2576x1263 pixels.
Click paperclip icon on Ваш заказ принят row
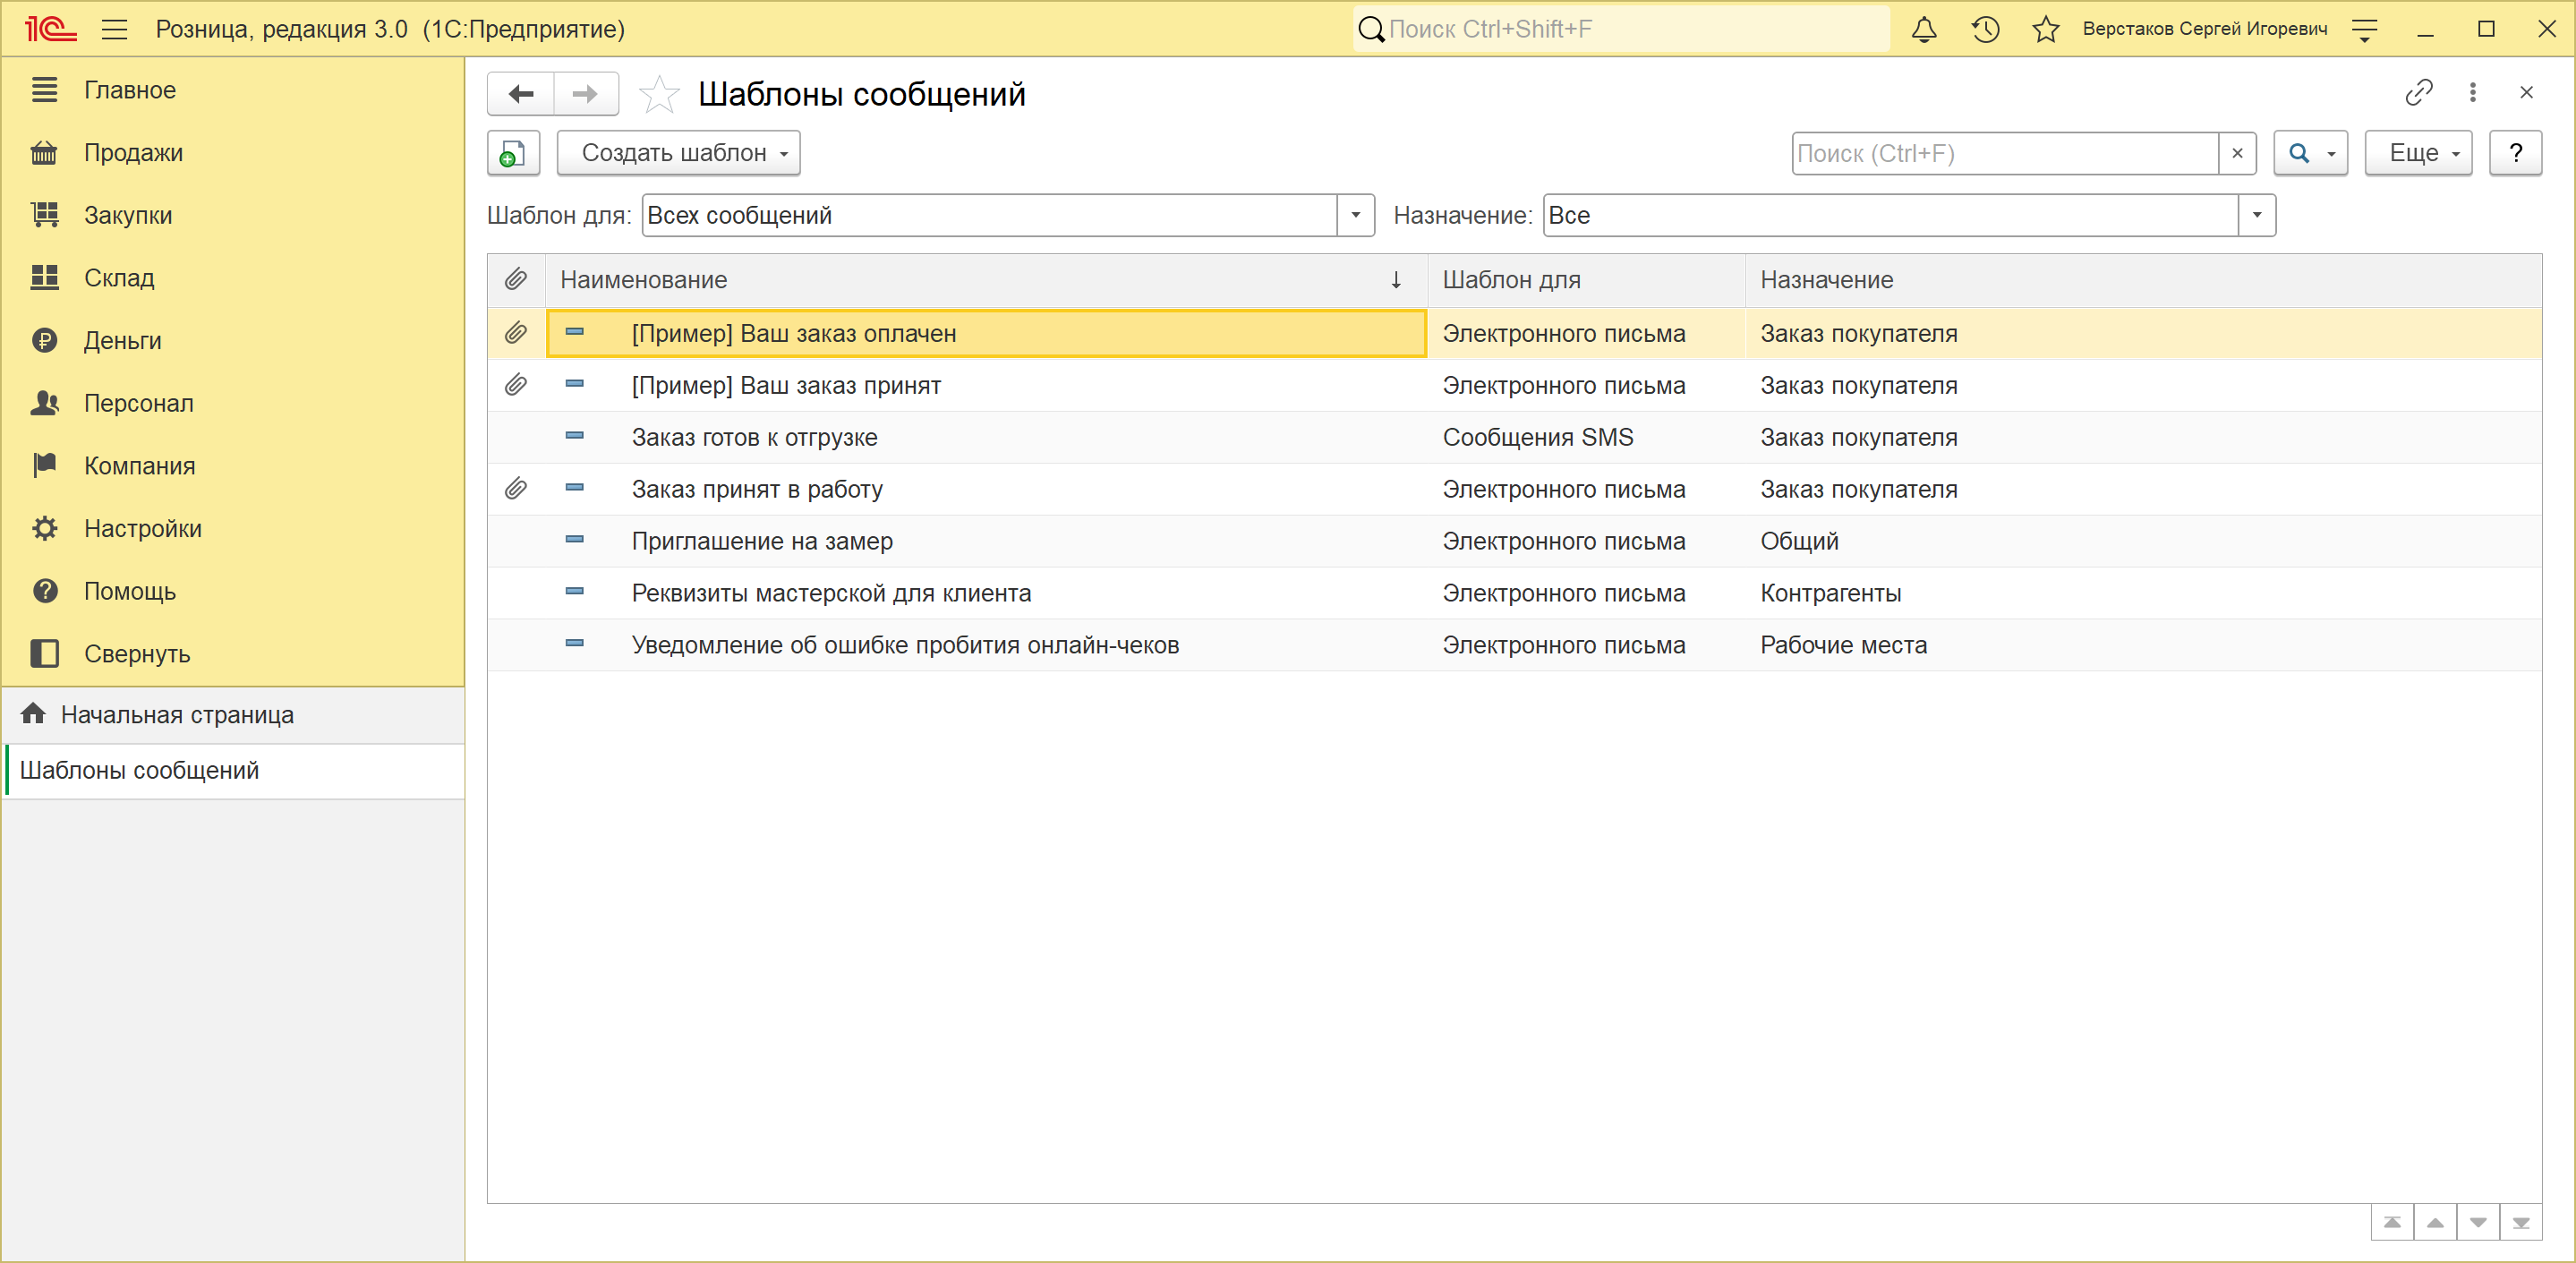516,385
